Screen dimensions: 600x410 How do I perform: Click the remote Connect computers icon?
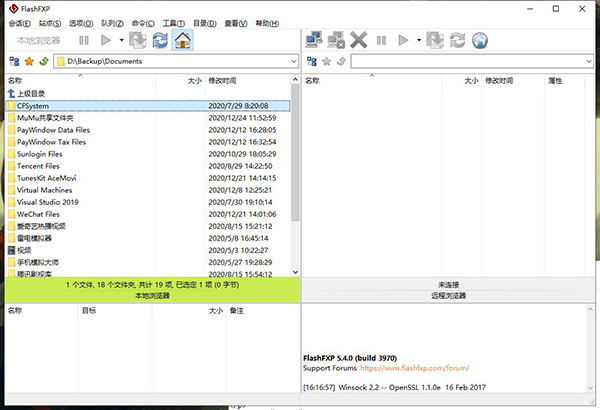(x=314, y=40)
